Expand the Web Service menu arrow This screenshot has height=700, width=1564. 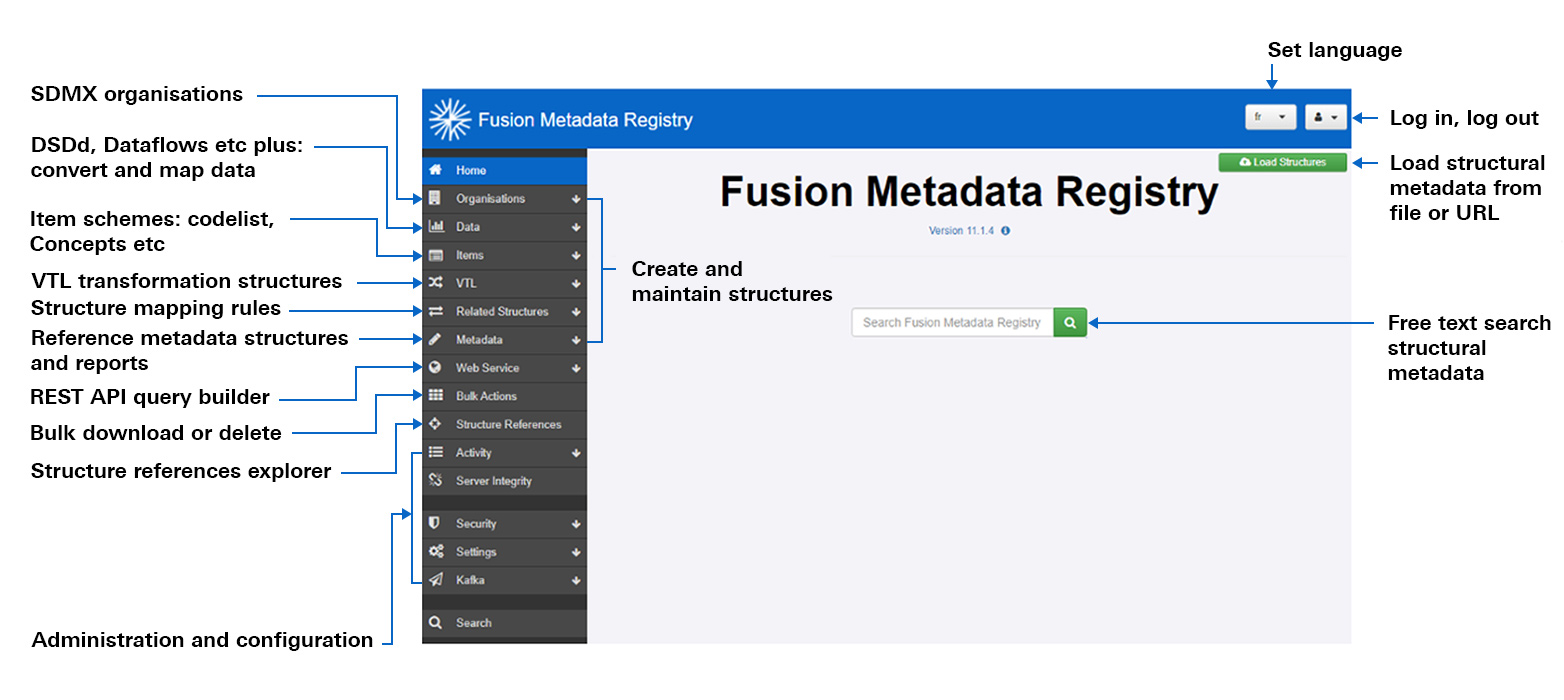tap(576, 368)
